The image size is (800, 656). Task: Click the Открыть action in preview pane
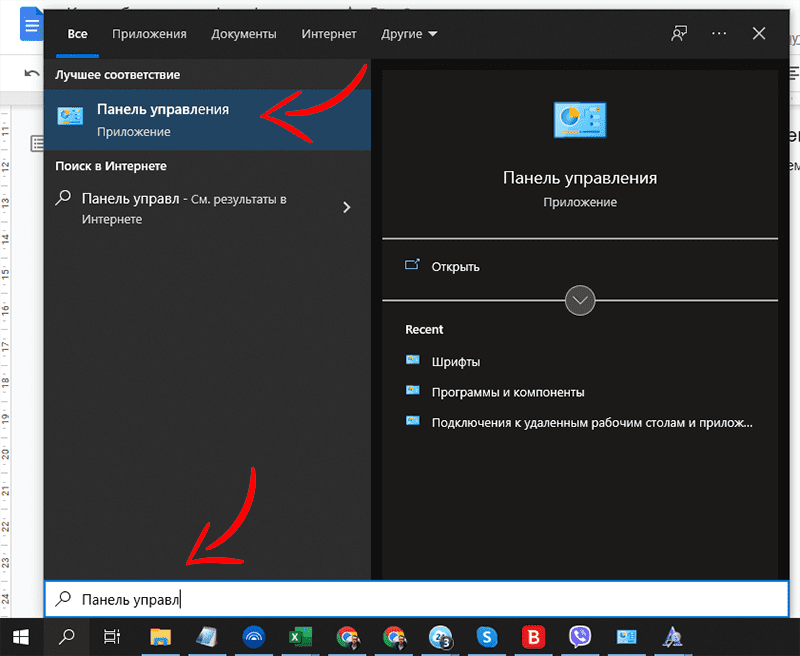tap(455, 267)
